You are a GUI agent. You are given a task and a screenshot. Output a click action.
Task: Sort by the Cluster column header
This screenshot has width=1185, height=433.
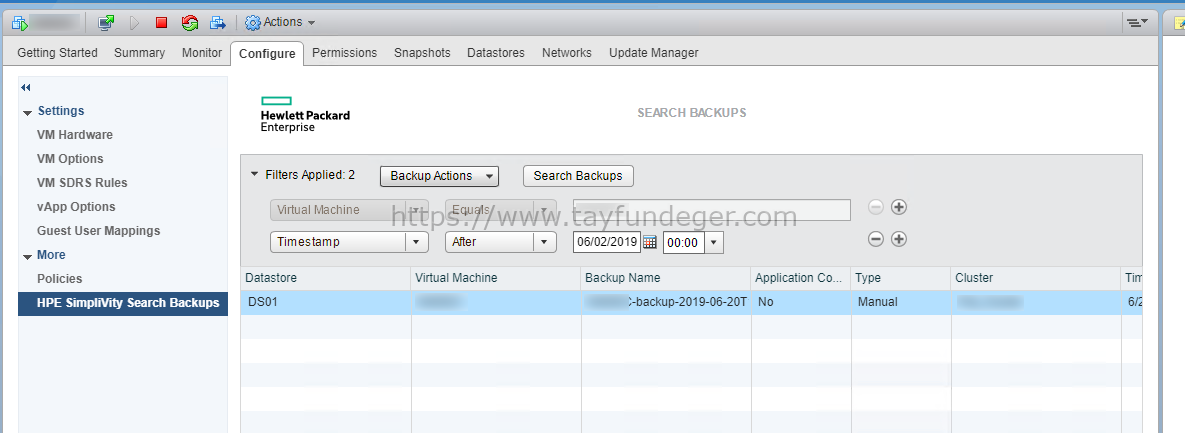click(x=1035, y=278)
